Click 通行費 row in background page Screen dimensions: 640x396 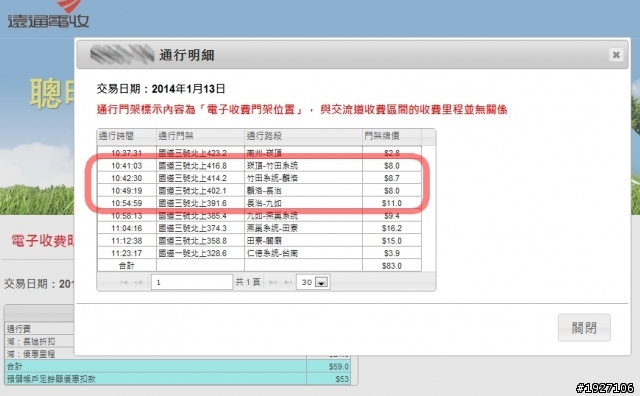pyautogui.click(x=39, y=329)
